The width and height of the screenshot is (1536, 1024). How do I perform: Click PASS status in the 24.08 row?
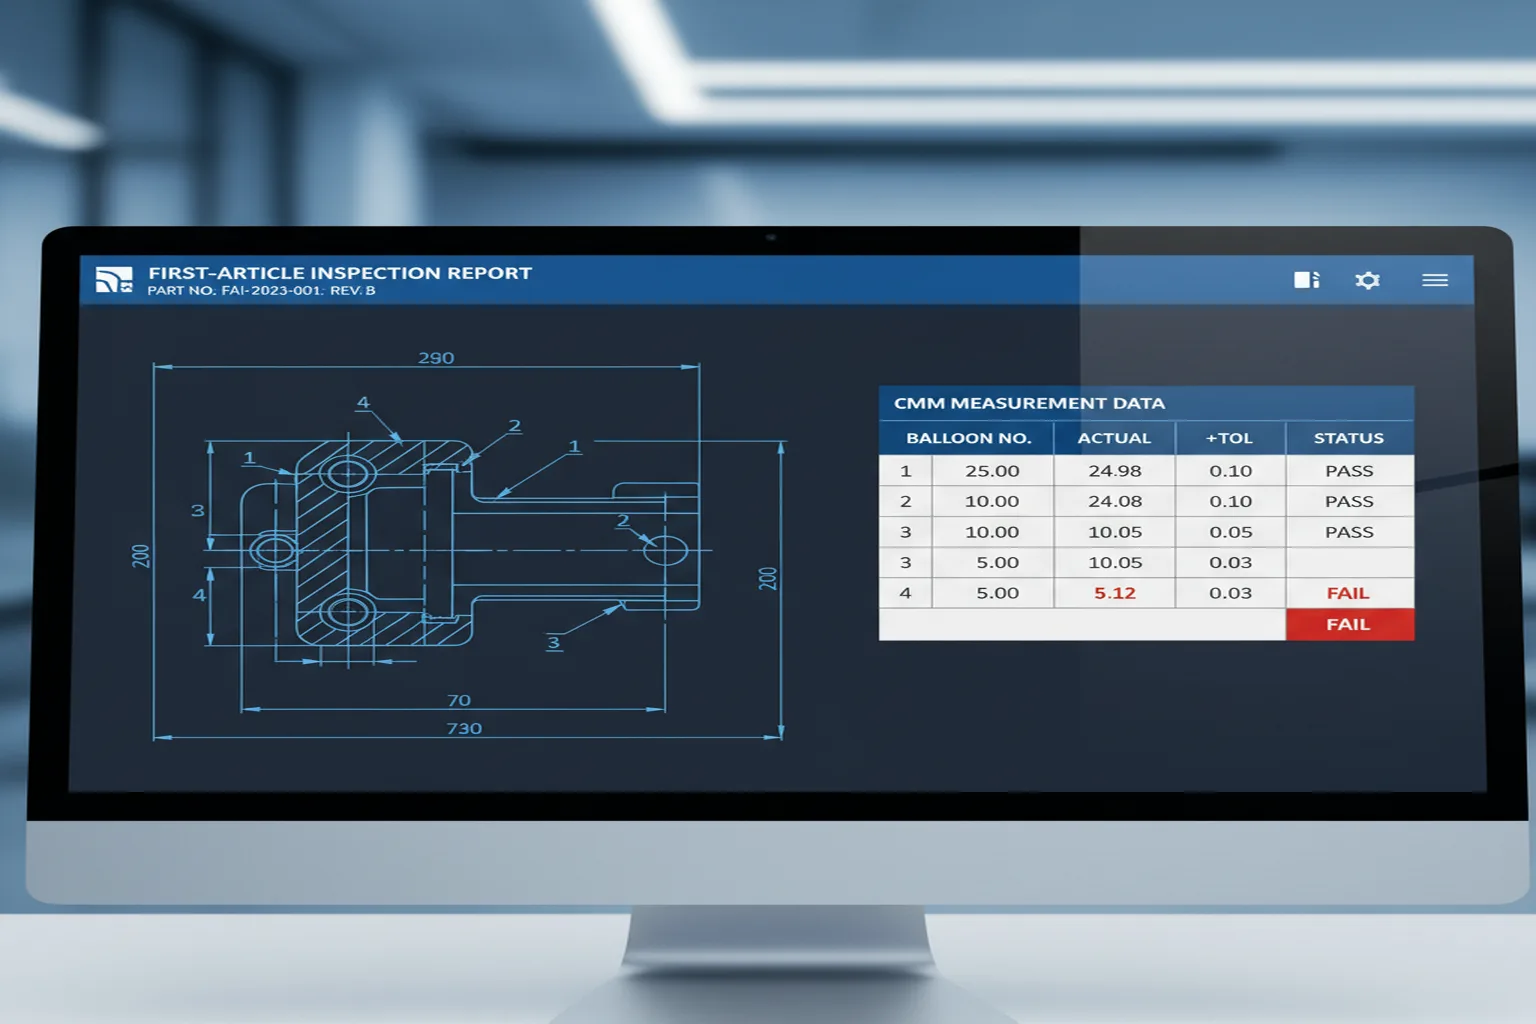pyautogui.click(x=1349, y=501)
